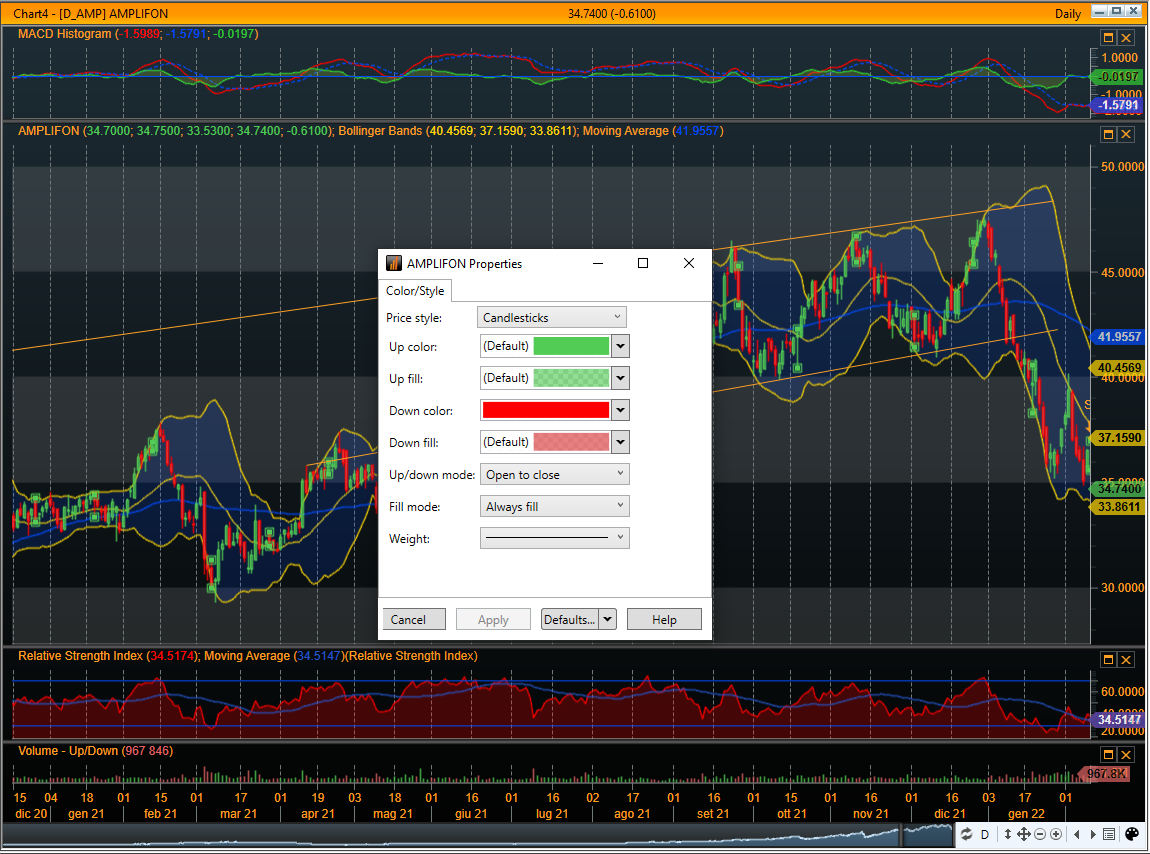Maximize the MACD Histogram pane
The width and height of the screenshot is (1150, 854).
pyautogui.click(x=1108, y=37)
